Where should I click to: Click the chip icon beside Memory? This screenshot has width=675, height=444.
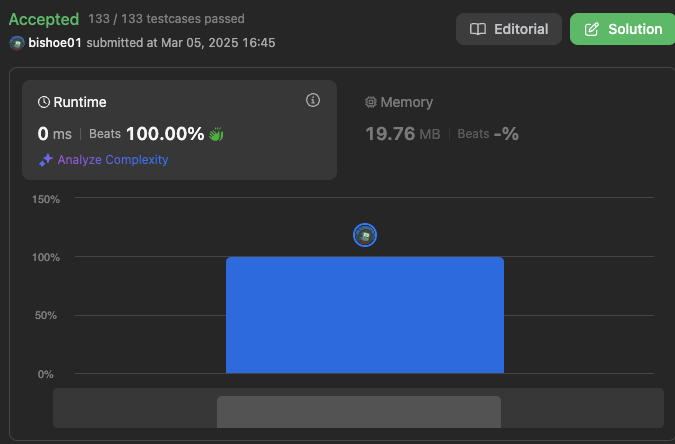point(371,102)
